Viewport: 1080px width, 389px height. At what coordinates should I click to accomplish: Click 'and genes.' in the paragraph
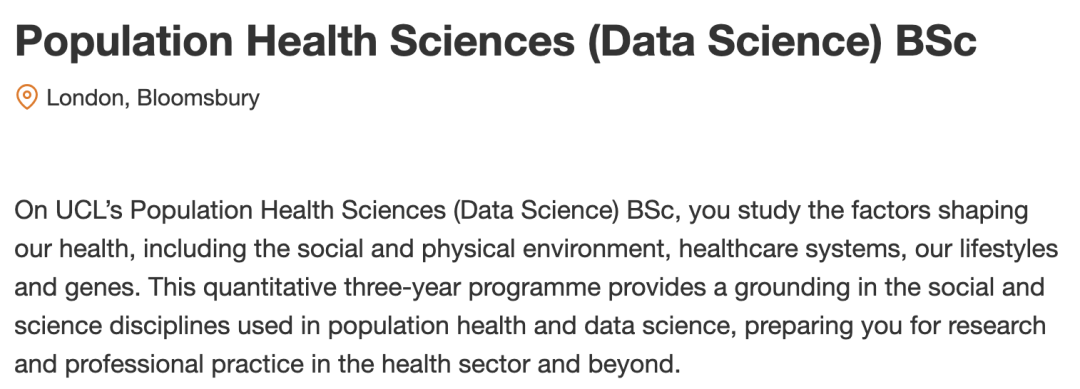pyautogui.click(x=77, y=288)
